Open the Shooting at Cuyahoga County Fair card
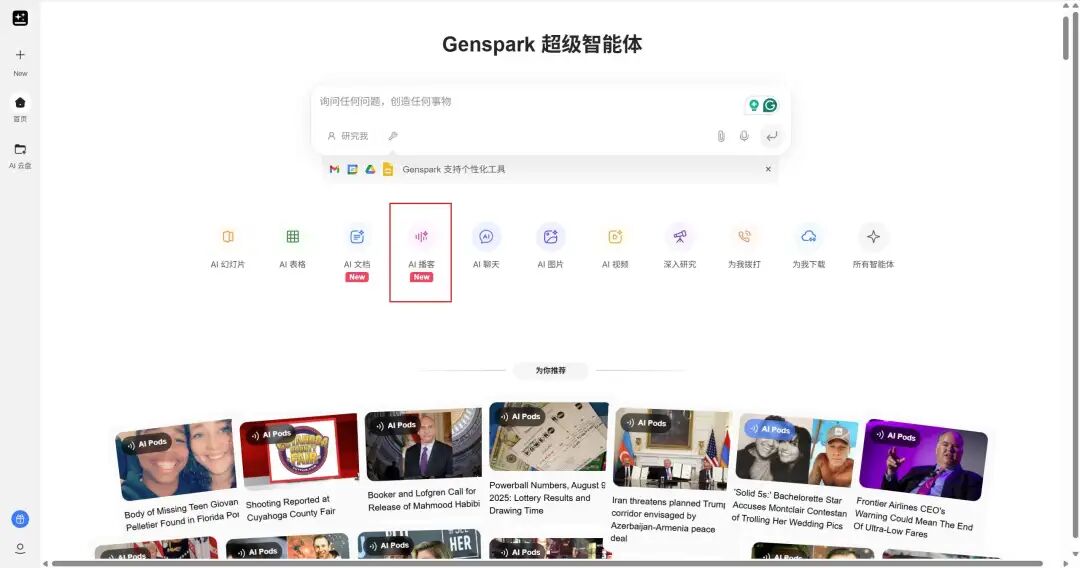The height and width of the screenshot is (568, 1080). tap(300, 470)
